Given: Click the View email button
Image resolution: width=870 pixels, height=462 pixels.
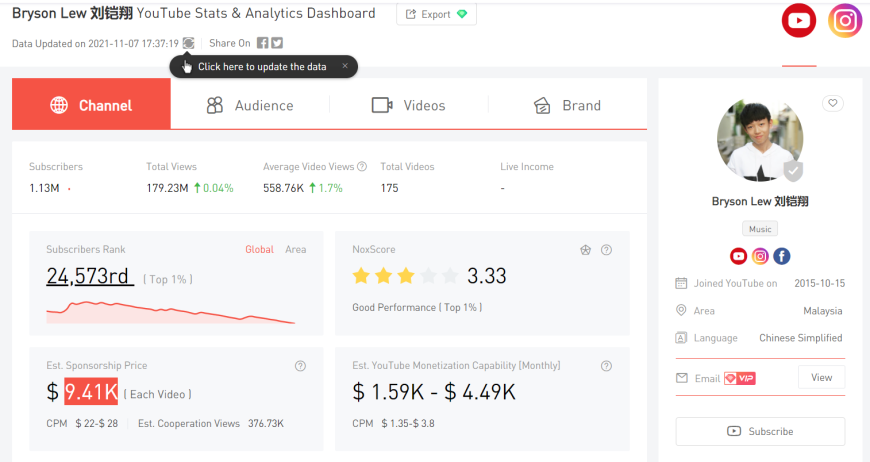Looking at the screenshot, I should (821, 378).
